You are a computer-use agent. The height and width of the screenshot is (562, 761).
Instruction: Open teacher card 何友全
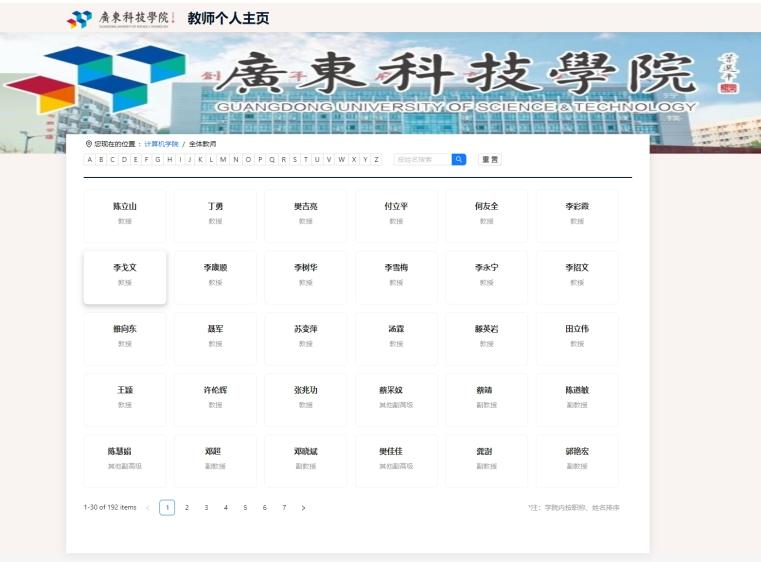point(487,216)
